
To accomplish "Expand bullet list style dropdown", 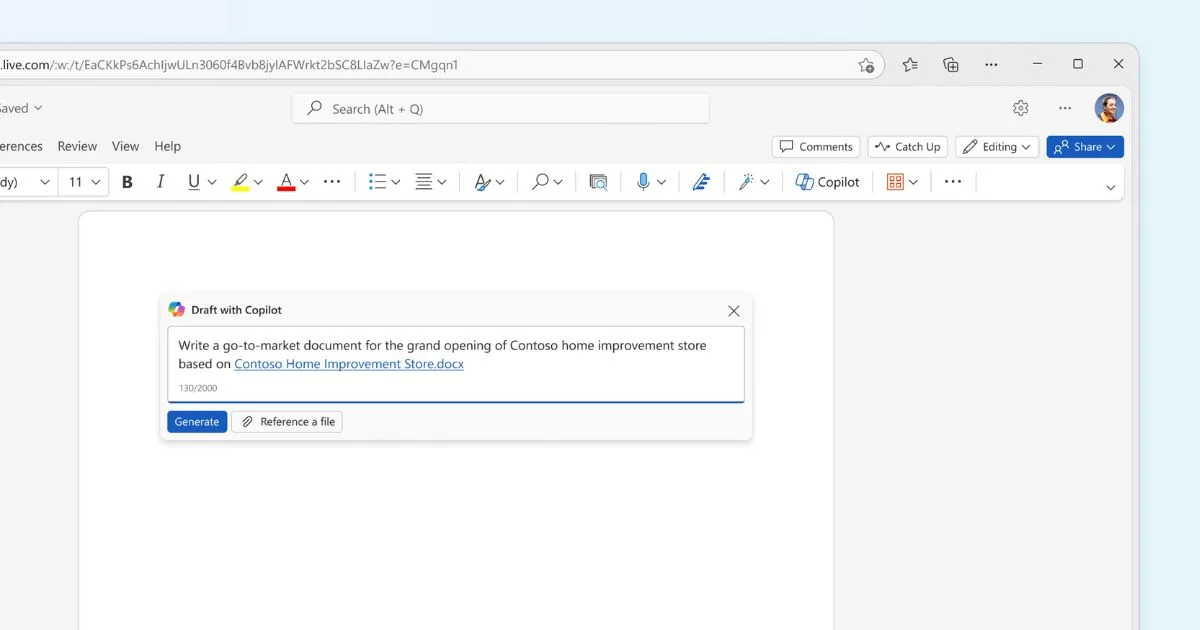I will click(x=396, y=182).
